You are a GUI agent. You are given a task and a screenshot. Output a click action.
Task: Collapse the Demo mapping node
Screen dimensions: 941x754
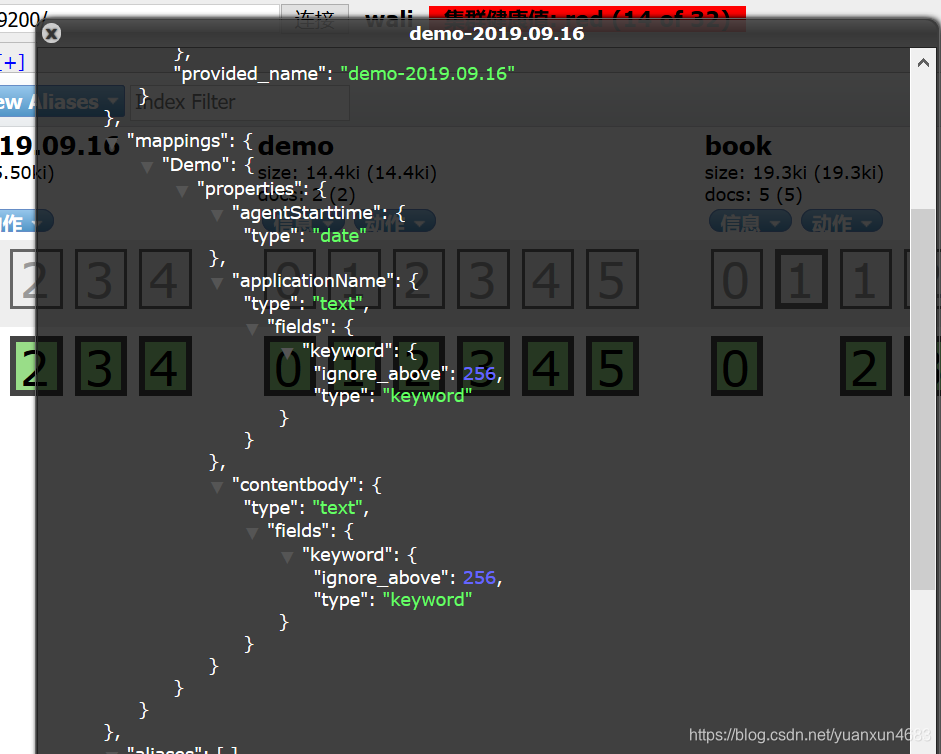pyautogui.click(x=146, y=166)
